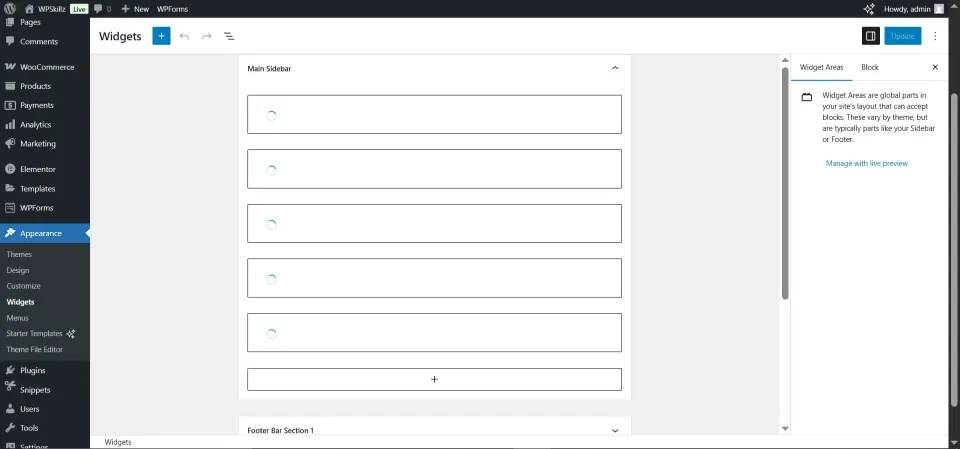Screen dimensions: 960x449
Task: Select the first loading widget block
Action: pos(434,115)
